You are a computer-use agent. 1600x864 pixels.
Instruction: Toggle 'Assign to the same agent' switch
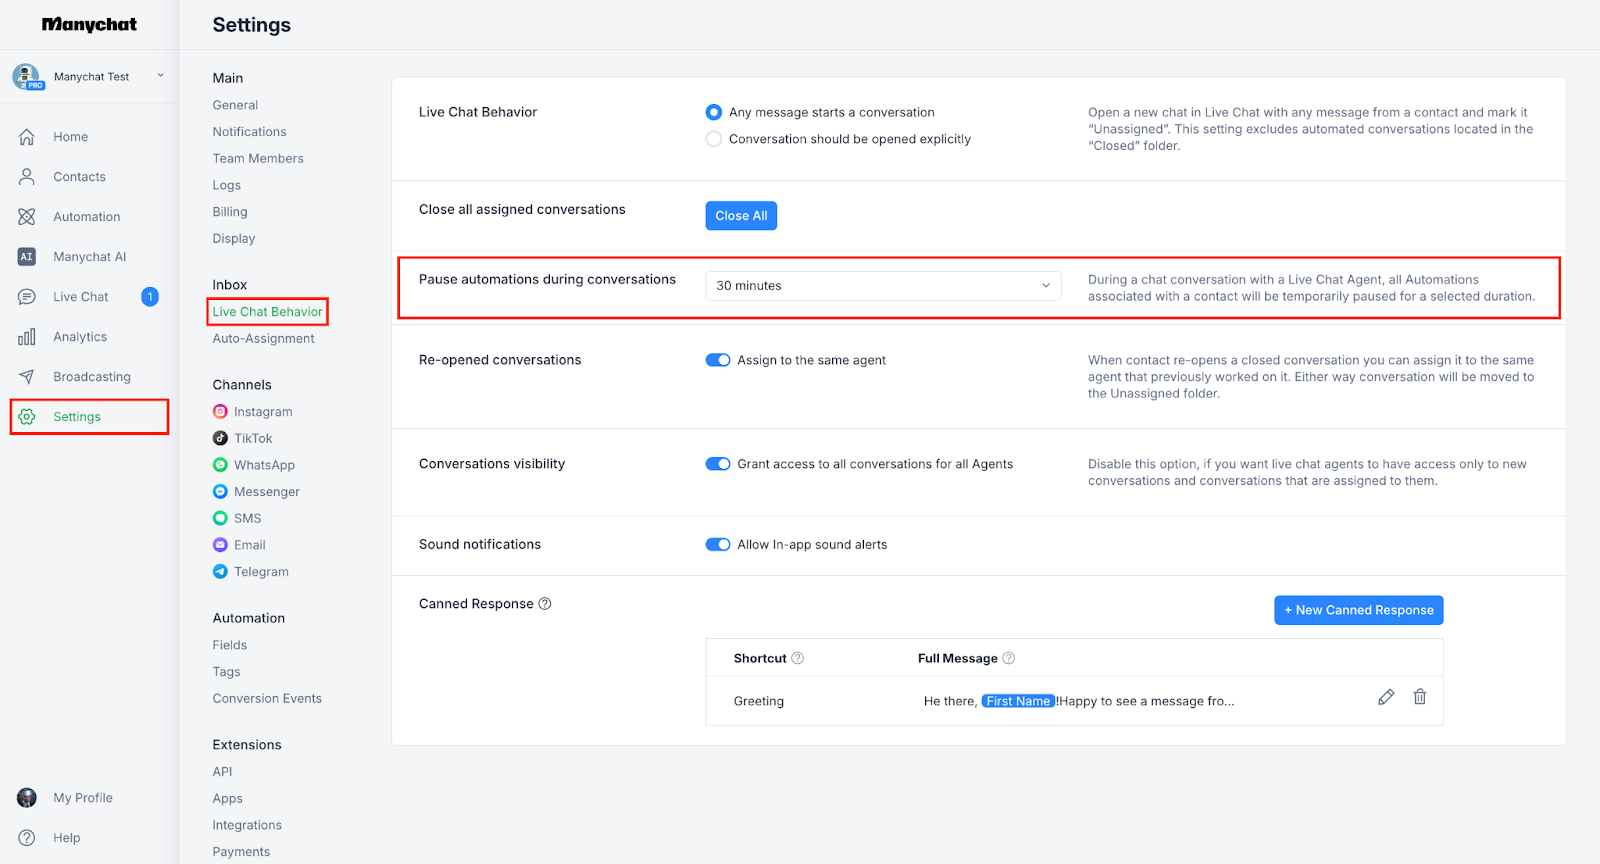point(718,360)
